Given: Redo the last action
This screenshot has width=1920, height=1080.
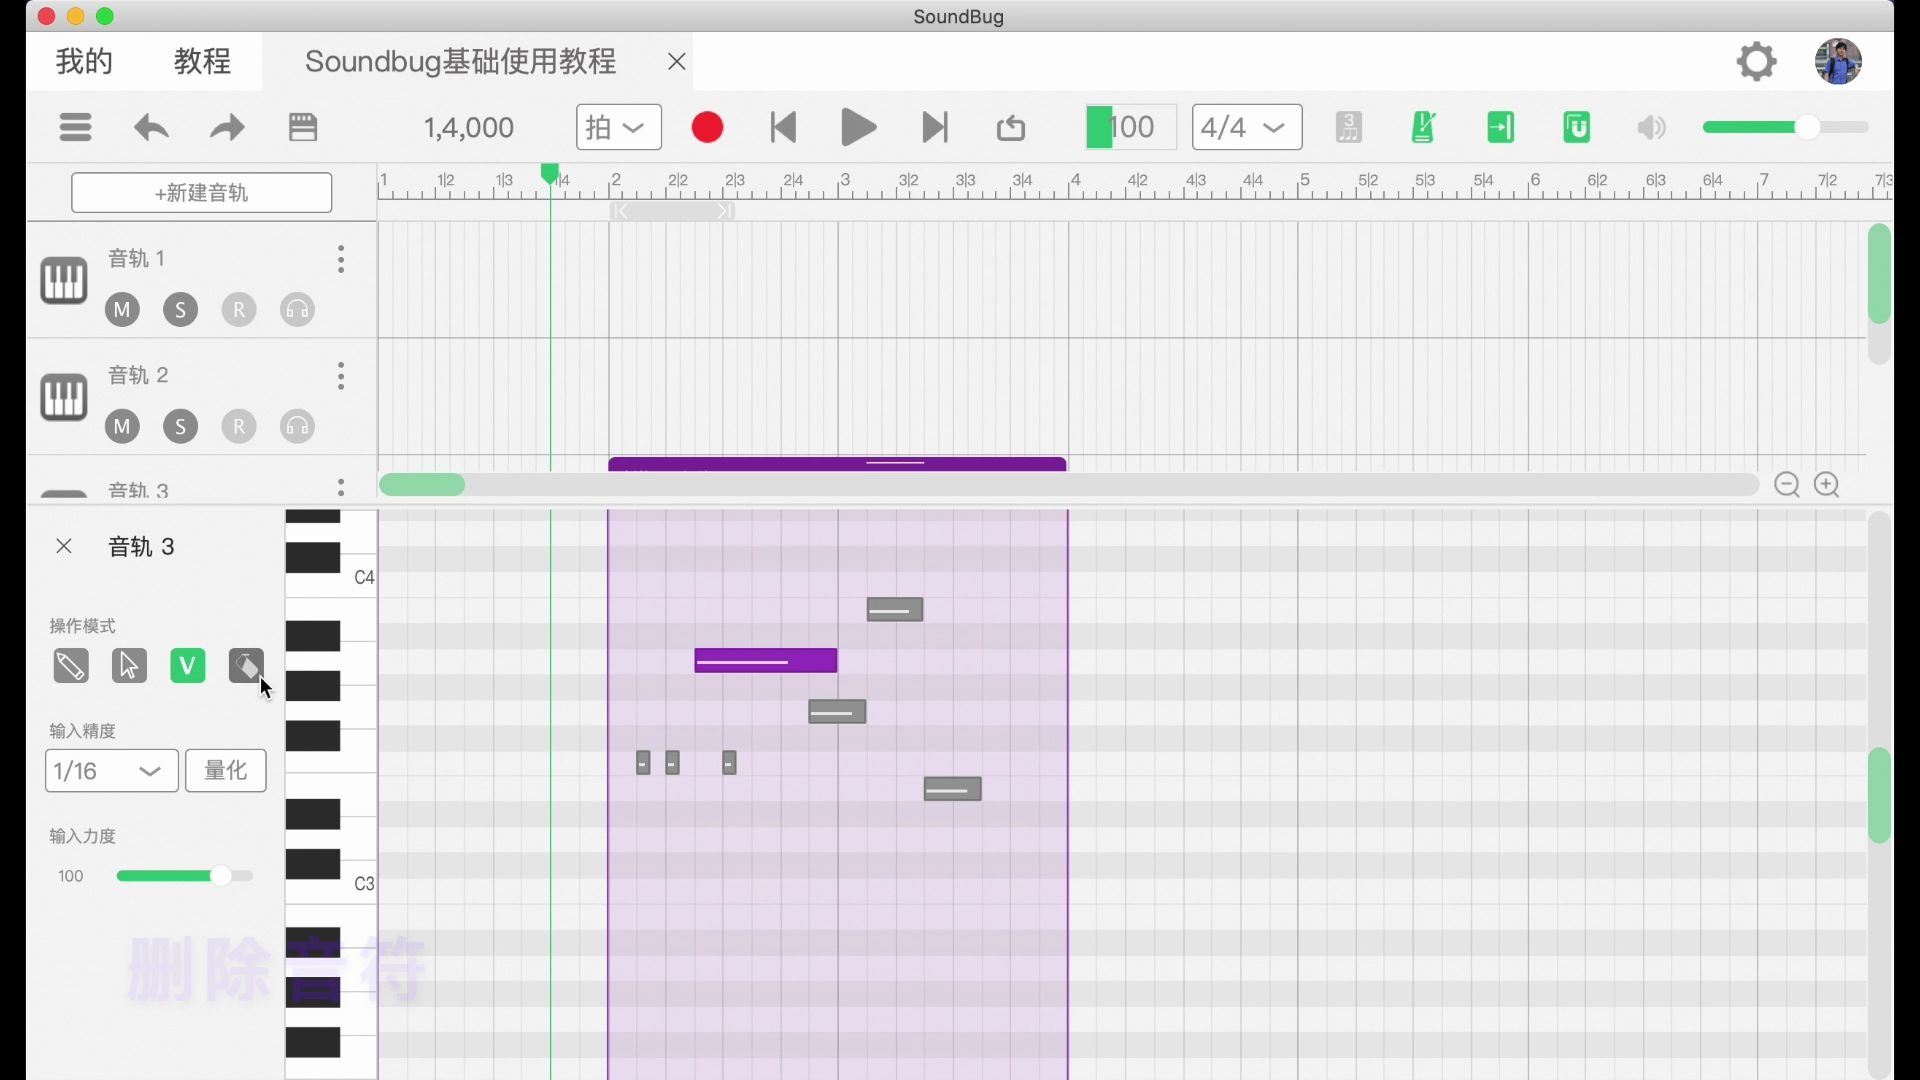Looking at the screenshot, I should tap(227, 127).
